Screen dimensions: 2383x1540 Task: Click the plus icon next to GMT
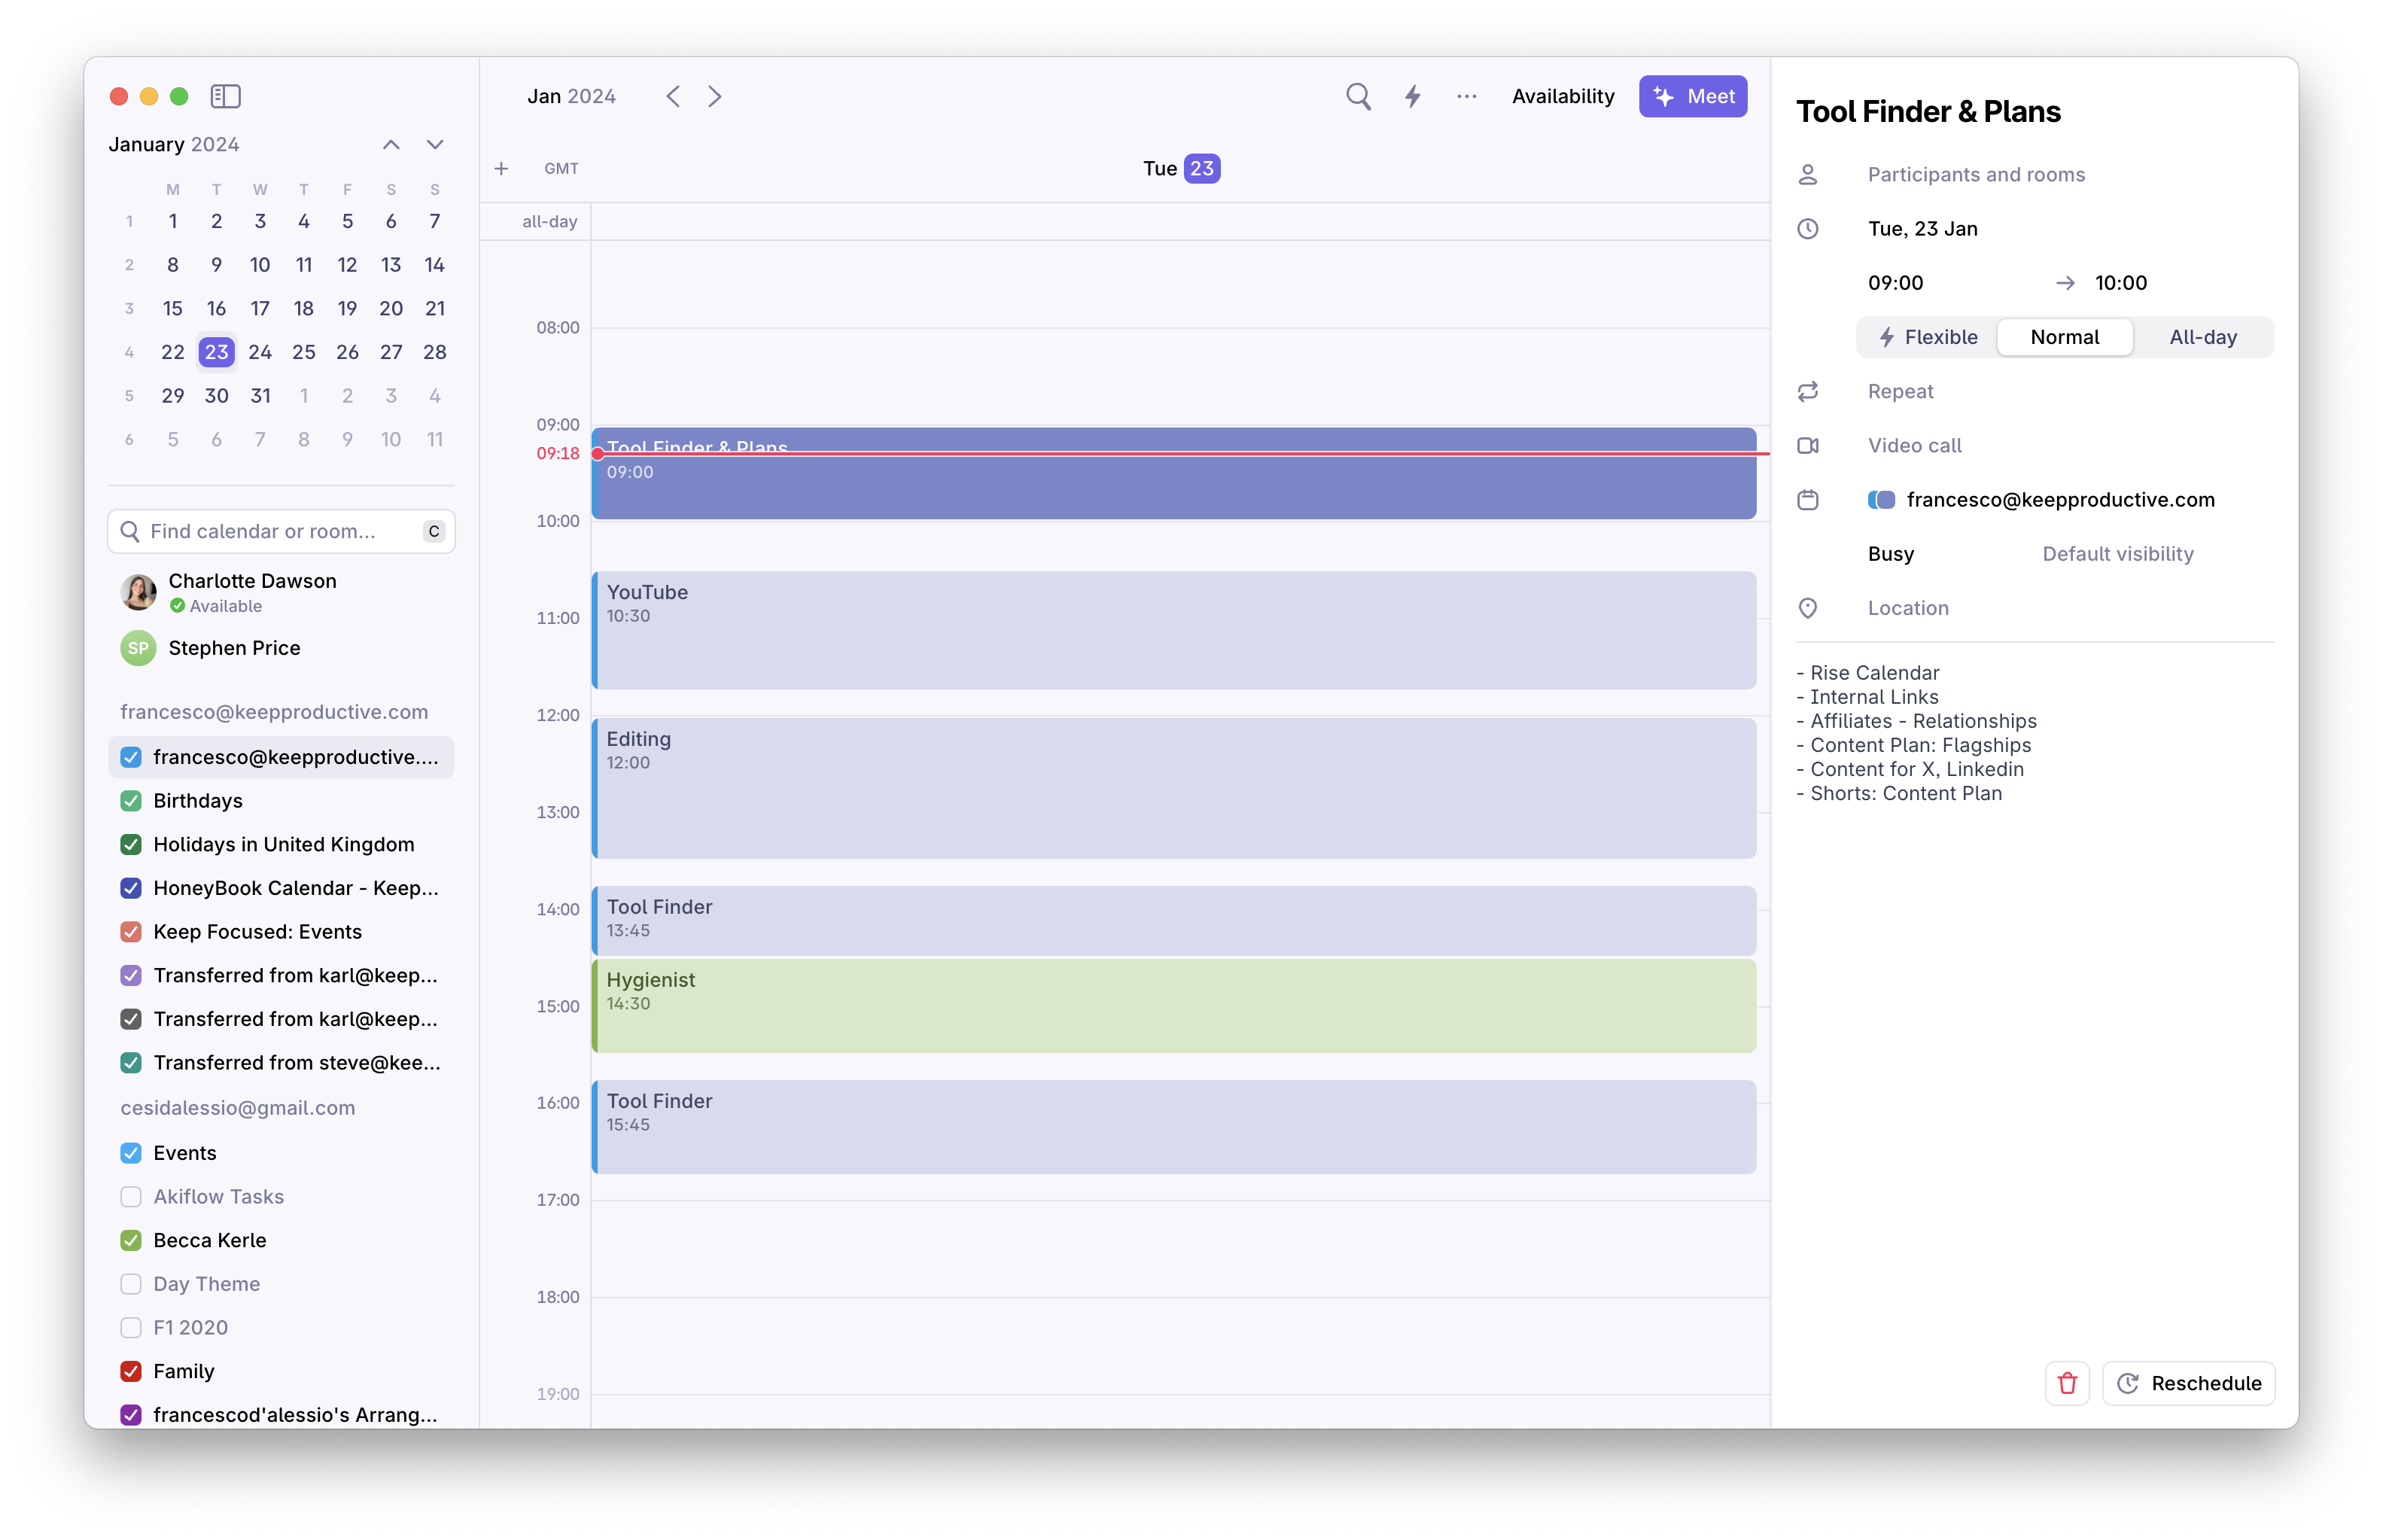pos(502,168)
